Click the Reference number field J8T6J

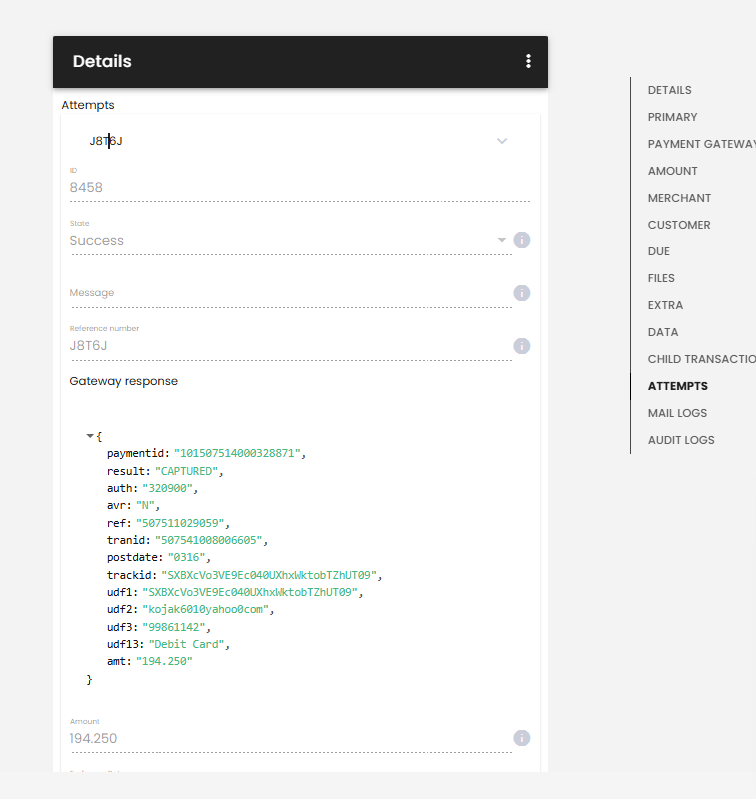point(291,346)
